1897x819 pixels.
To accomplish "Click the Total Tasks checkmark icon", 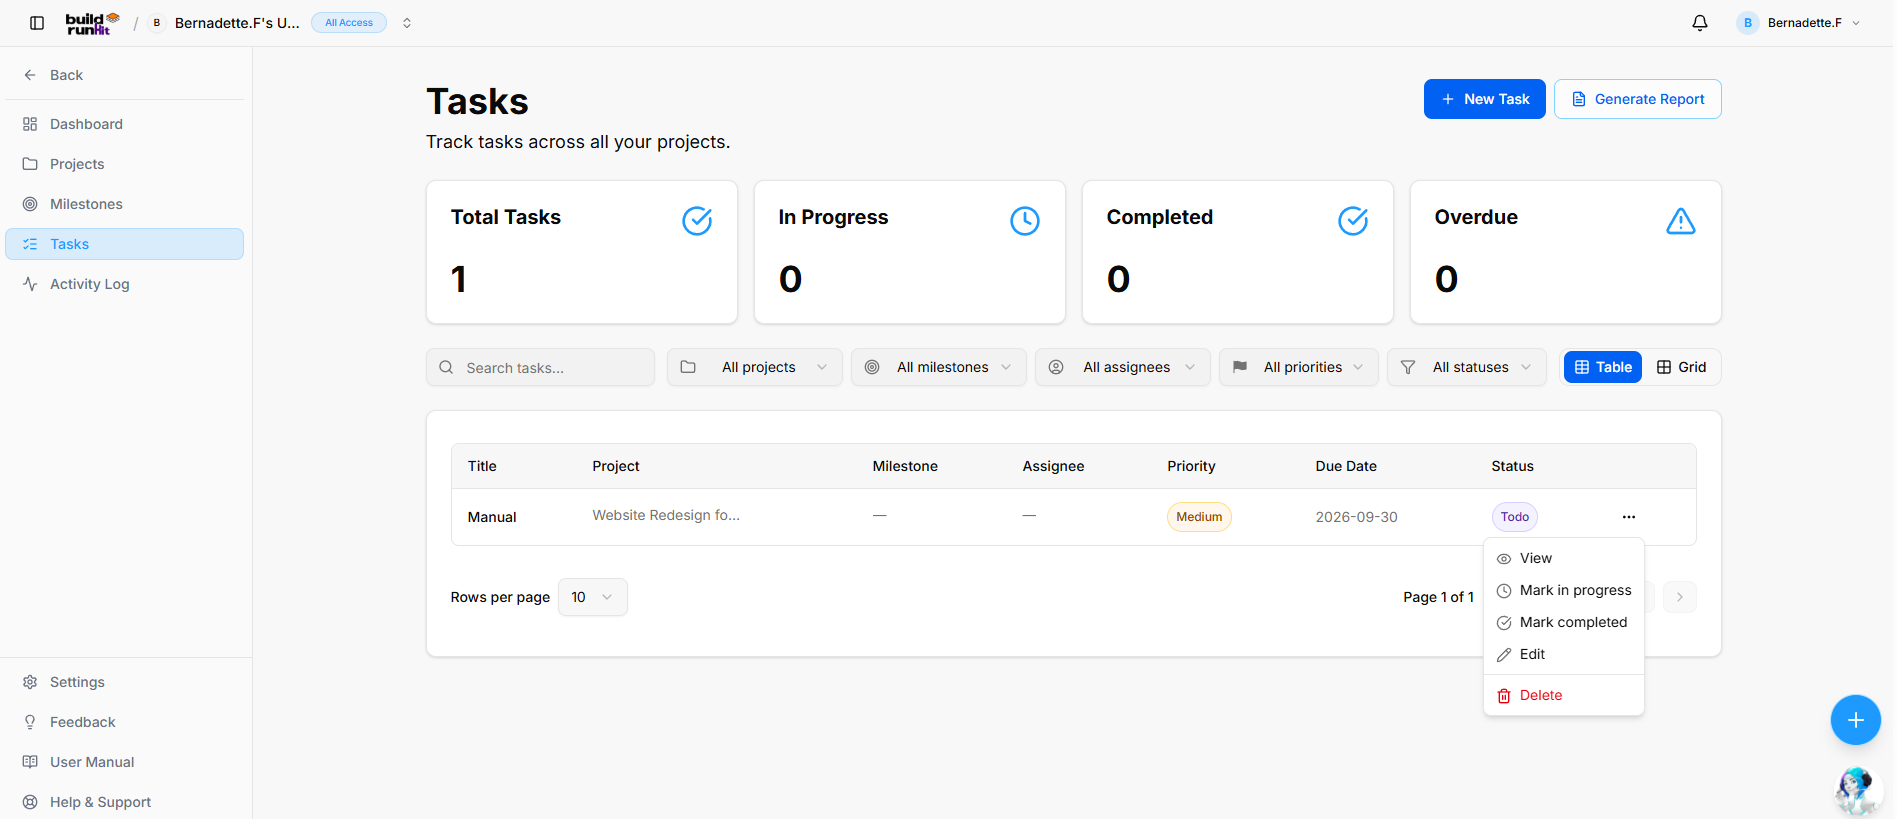I will tap(697, 221).
